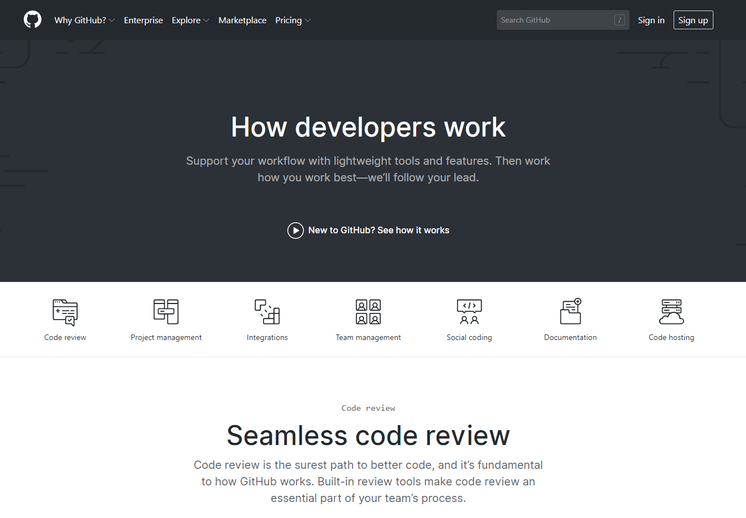Viewport: 746px width, 518px height.
Task: Expand the Explore dropdown menu
Action: tap(190, 20)
